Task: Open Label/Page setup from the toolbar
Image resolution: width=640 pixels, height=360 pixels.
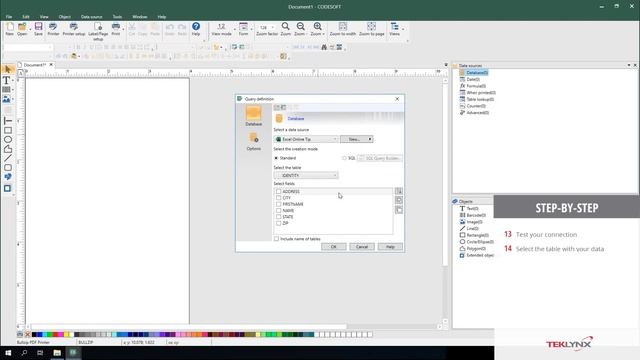Action: [x=98, y=27]
